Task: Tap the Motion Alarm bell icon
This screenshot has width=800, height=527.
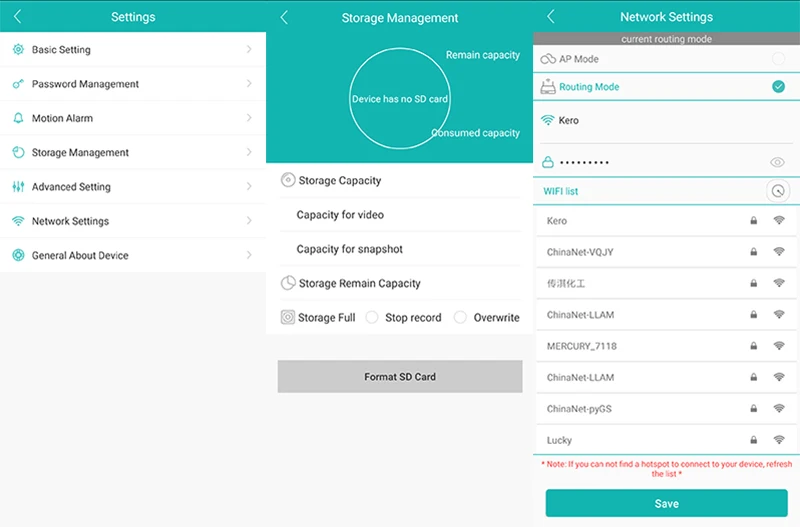Action: 18,118
